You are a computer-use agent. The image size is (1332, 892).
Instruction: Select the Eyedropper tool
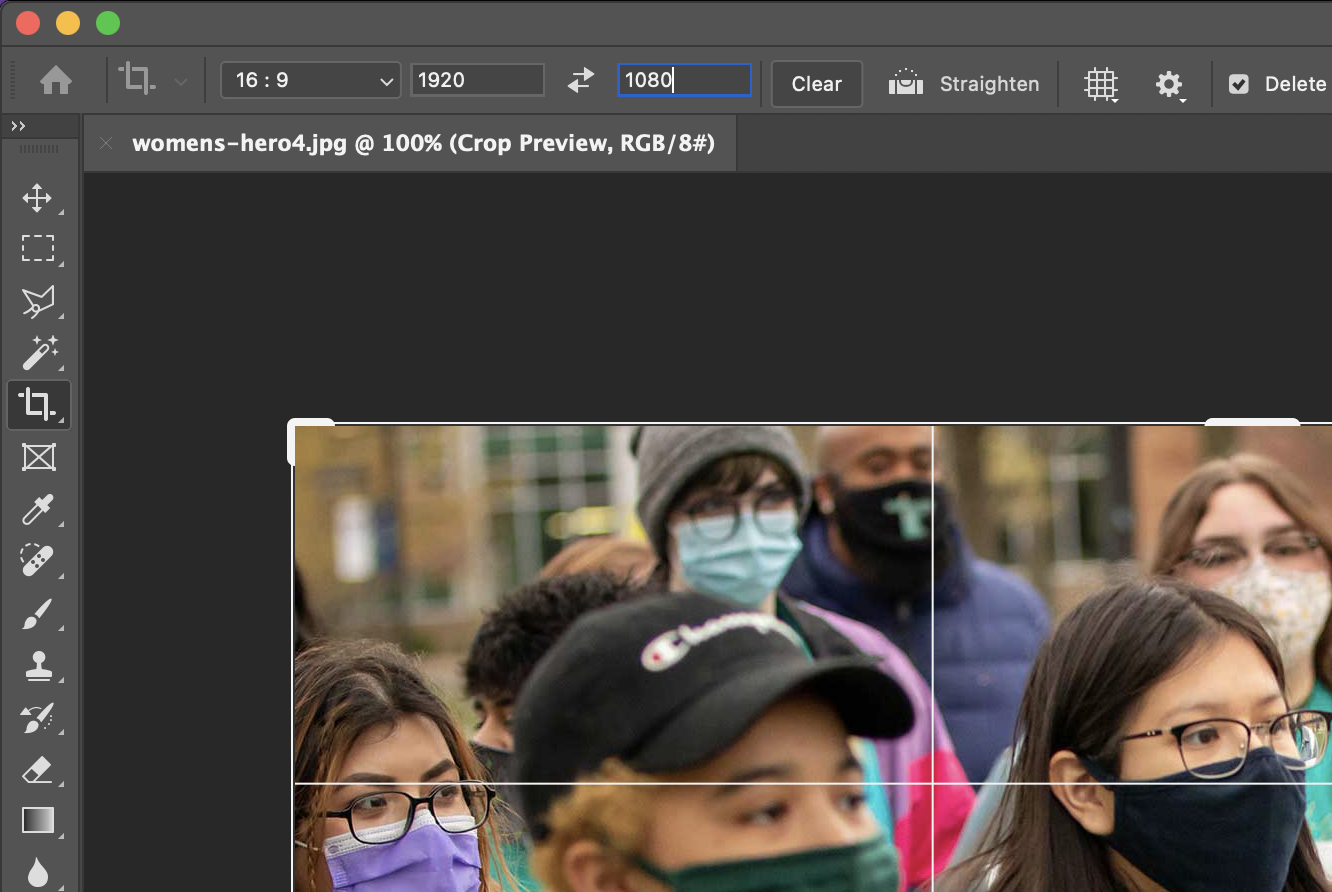(39, 509)
